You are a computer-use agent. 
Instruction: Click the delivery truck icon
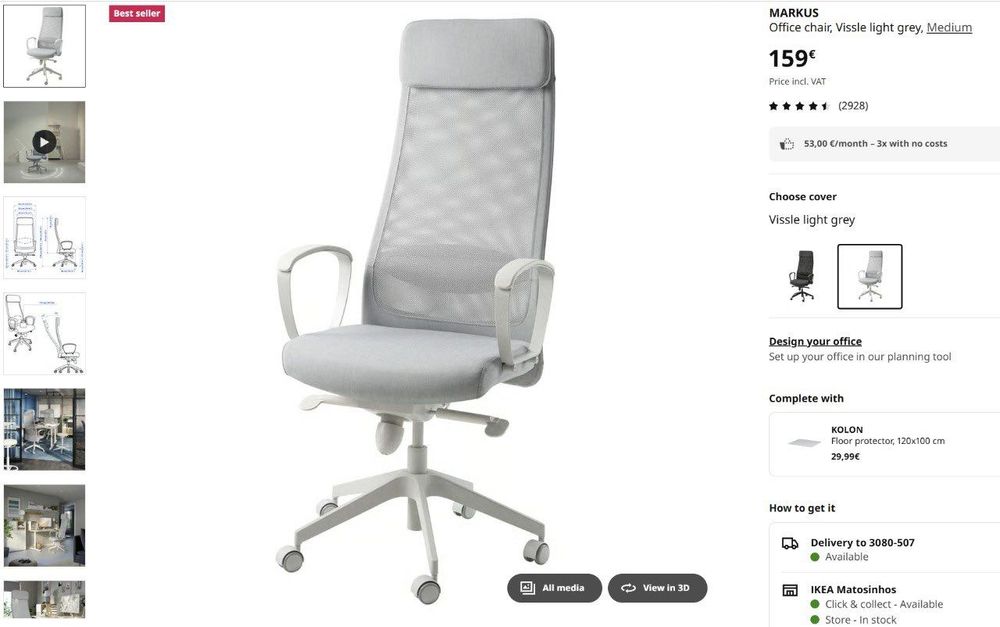790,543
